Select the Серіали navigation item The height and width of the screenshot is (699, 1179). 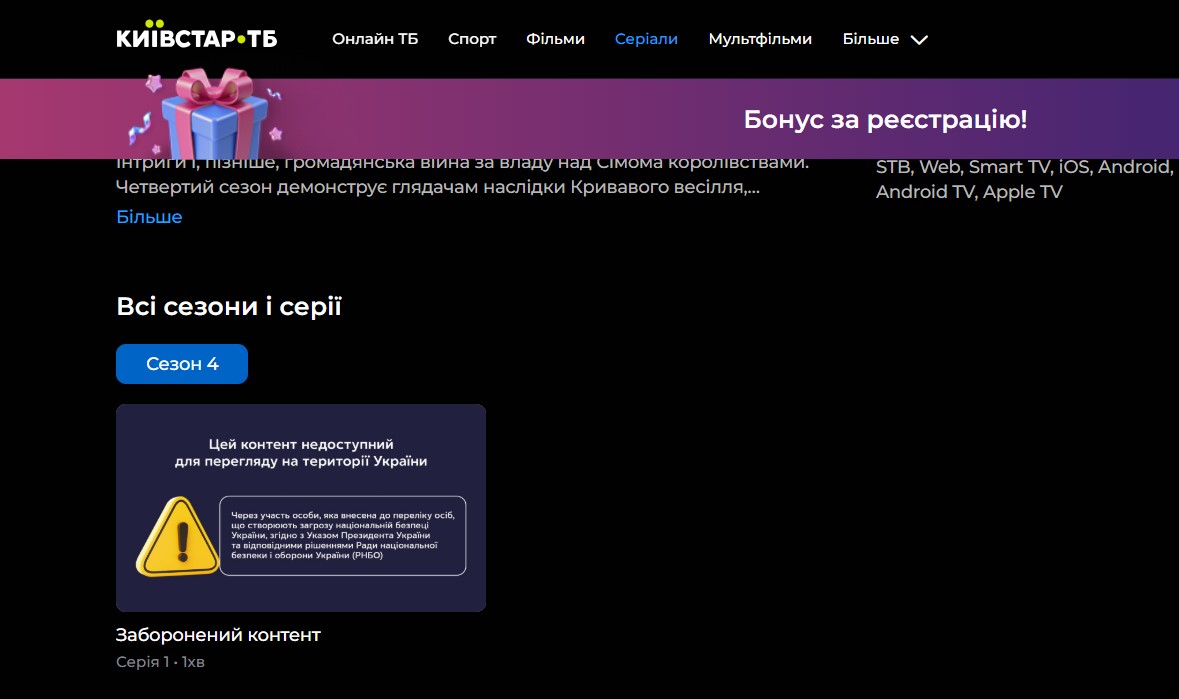tap(646, 39)
